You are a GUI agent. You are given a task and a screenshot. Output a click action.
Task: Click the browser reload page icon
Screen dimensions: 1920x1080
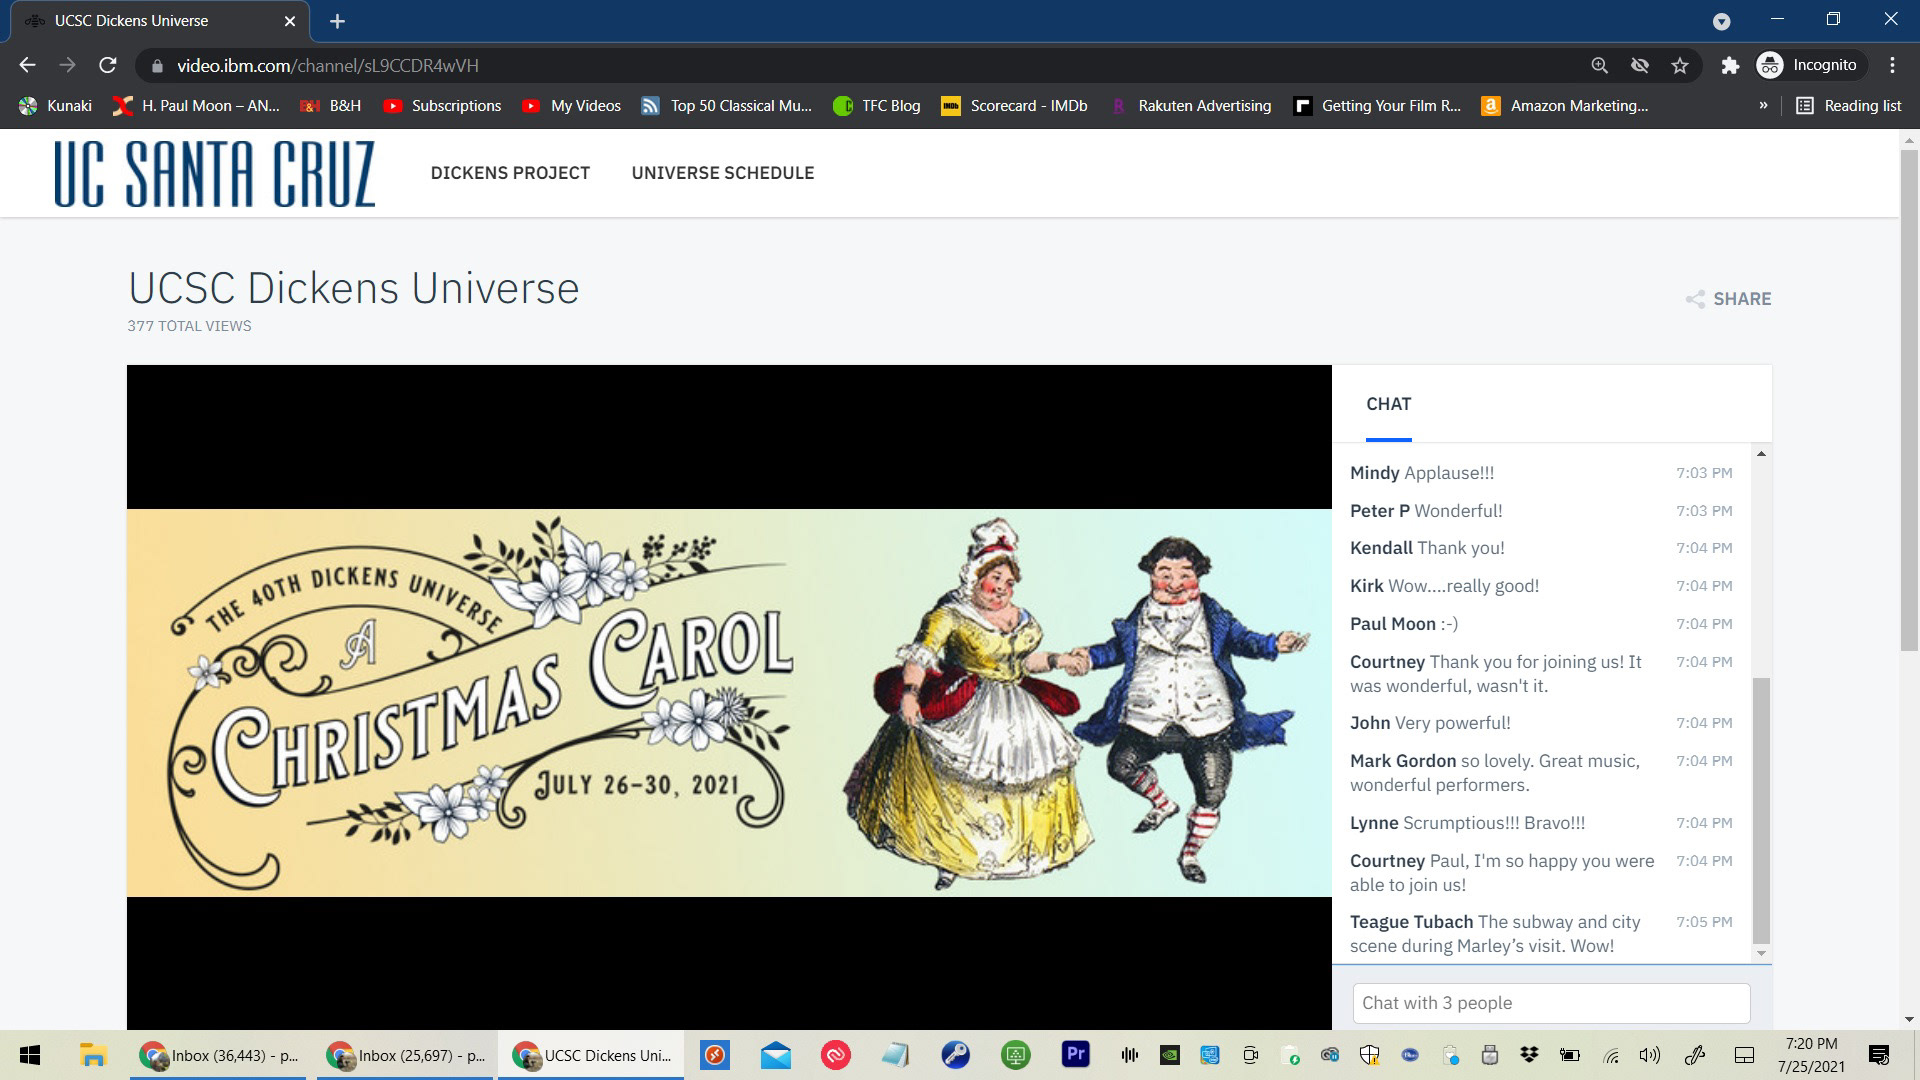[x=108, y=65]
